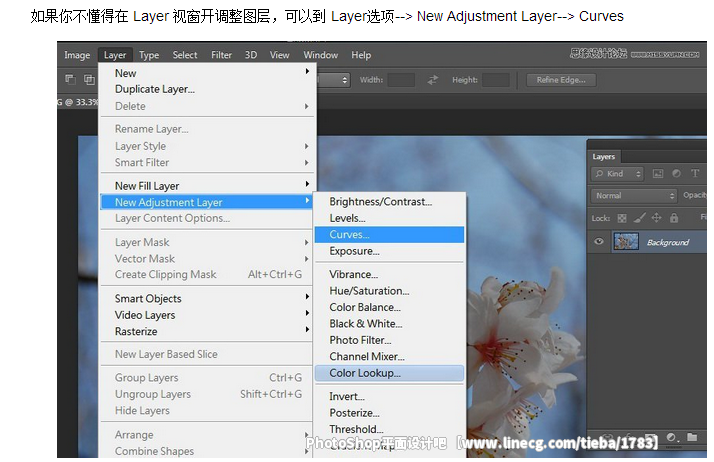
Task: Open the Select menu
Action: pyautogui.click(x=185, y=55)
